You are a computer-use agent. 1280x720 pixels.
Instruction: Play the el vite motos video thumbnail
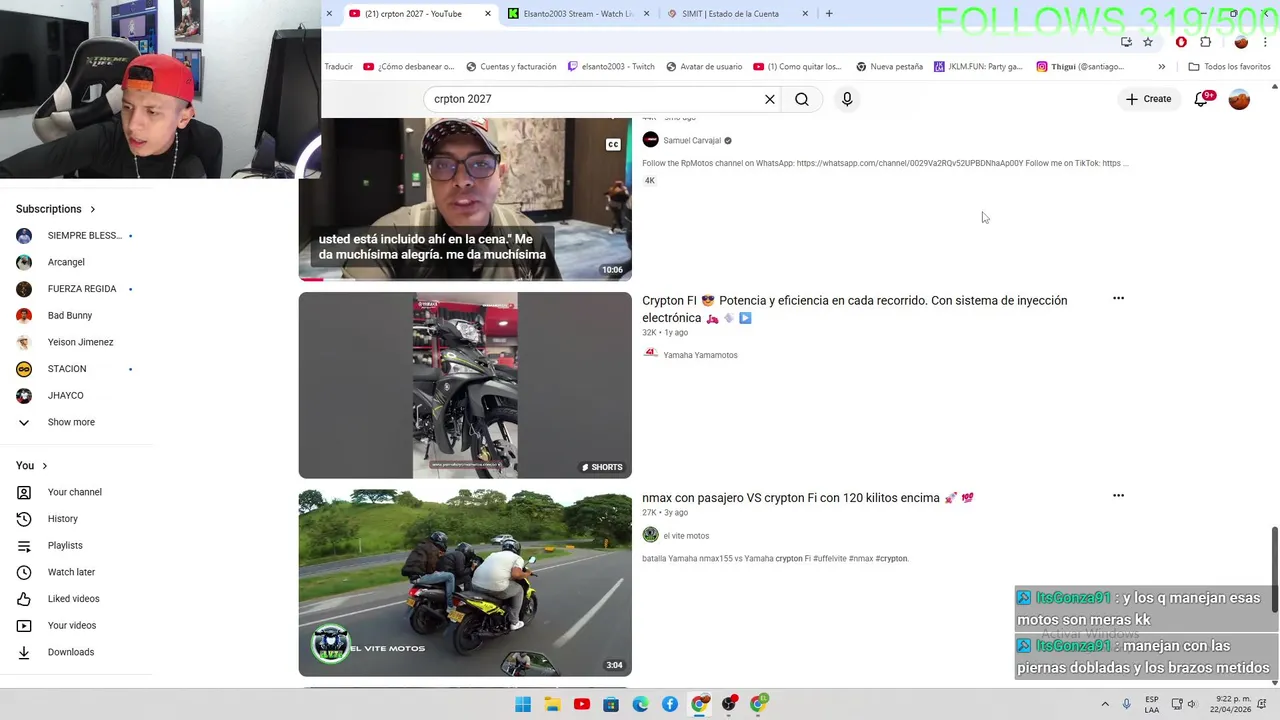465,583
